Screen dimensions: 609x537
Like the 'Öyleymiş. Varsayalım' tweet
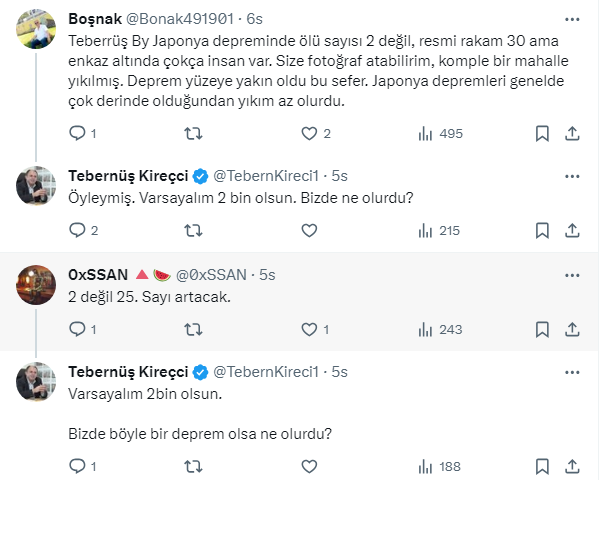pyautogui.click(x=310, y=230)
